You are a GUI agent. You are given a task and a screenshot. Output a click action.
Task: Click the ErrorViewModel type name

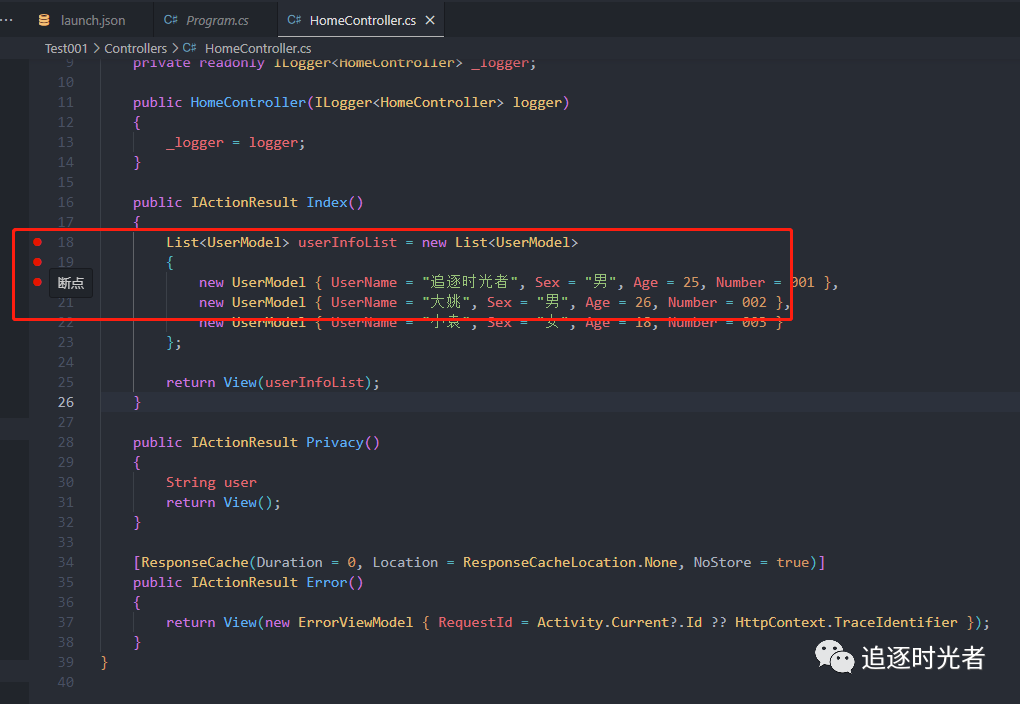(x=355, y=622)
